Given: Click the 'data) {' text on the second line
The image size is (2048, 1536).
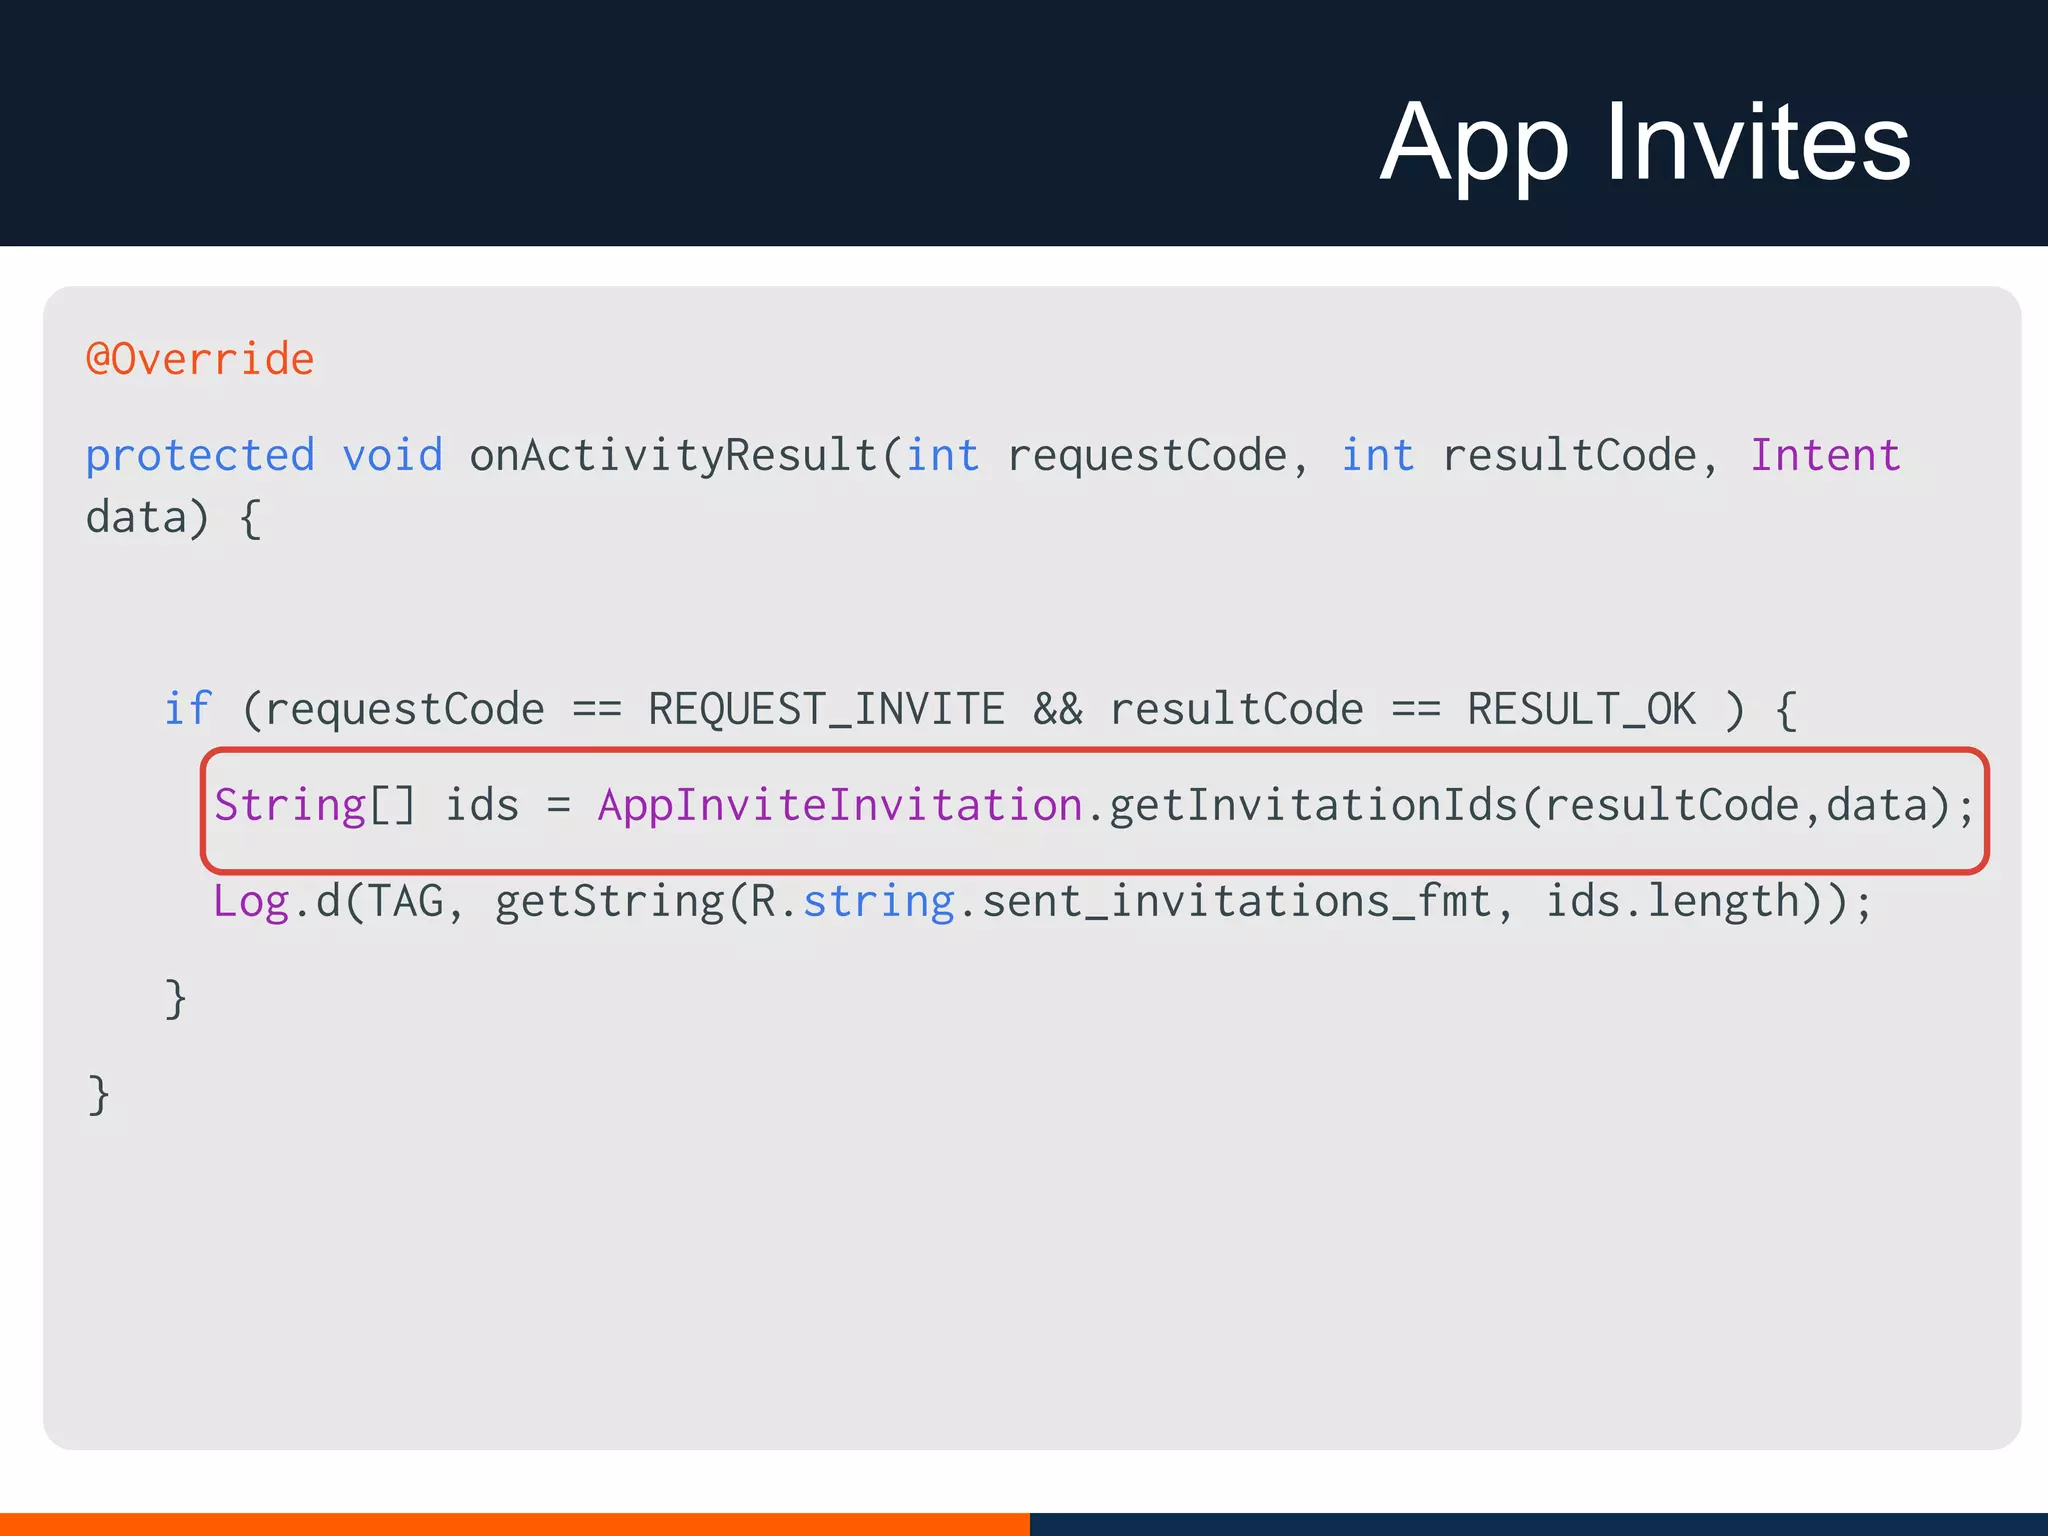Looking at the screenshot, I should 174,519.
